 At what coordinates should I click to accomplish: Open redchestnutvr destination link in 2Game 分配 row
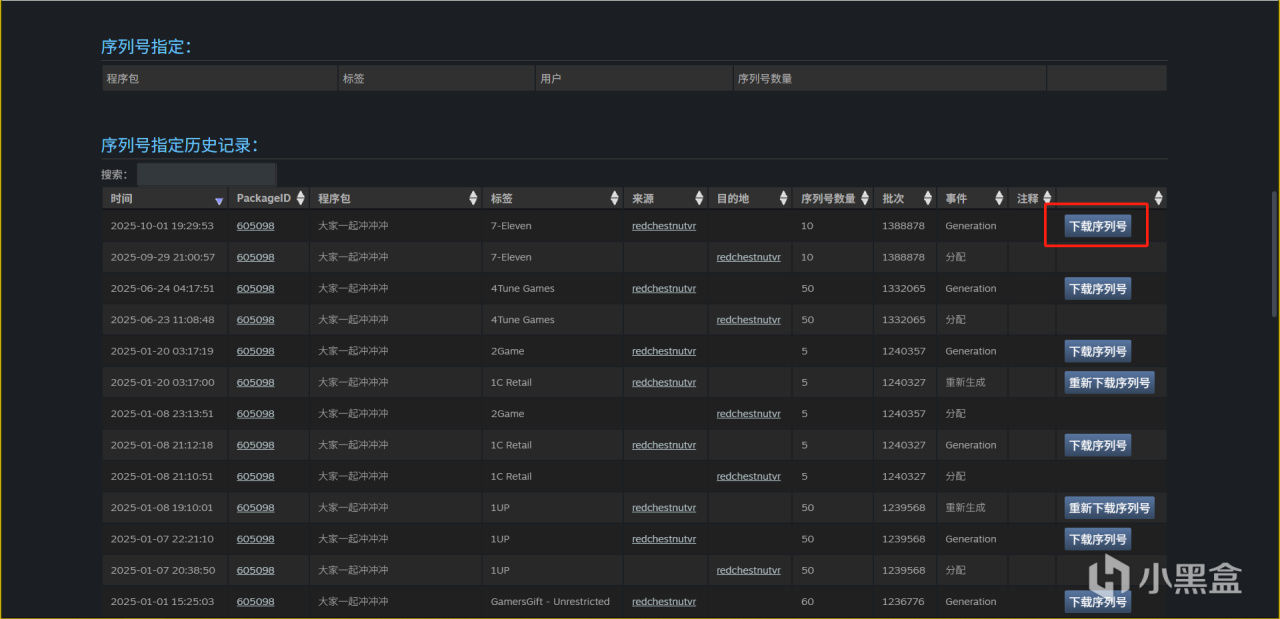click(748, 414)
